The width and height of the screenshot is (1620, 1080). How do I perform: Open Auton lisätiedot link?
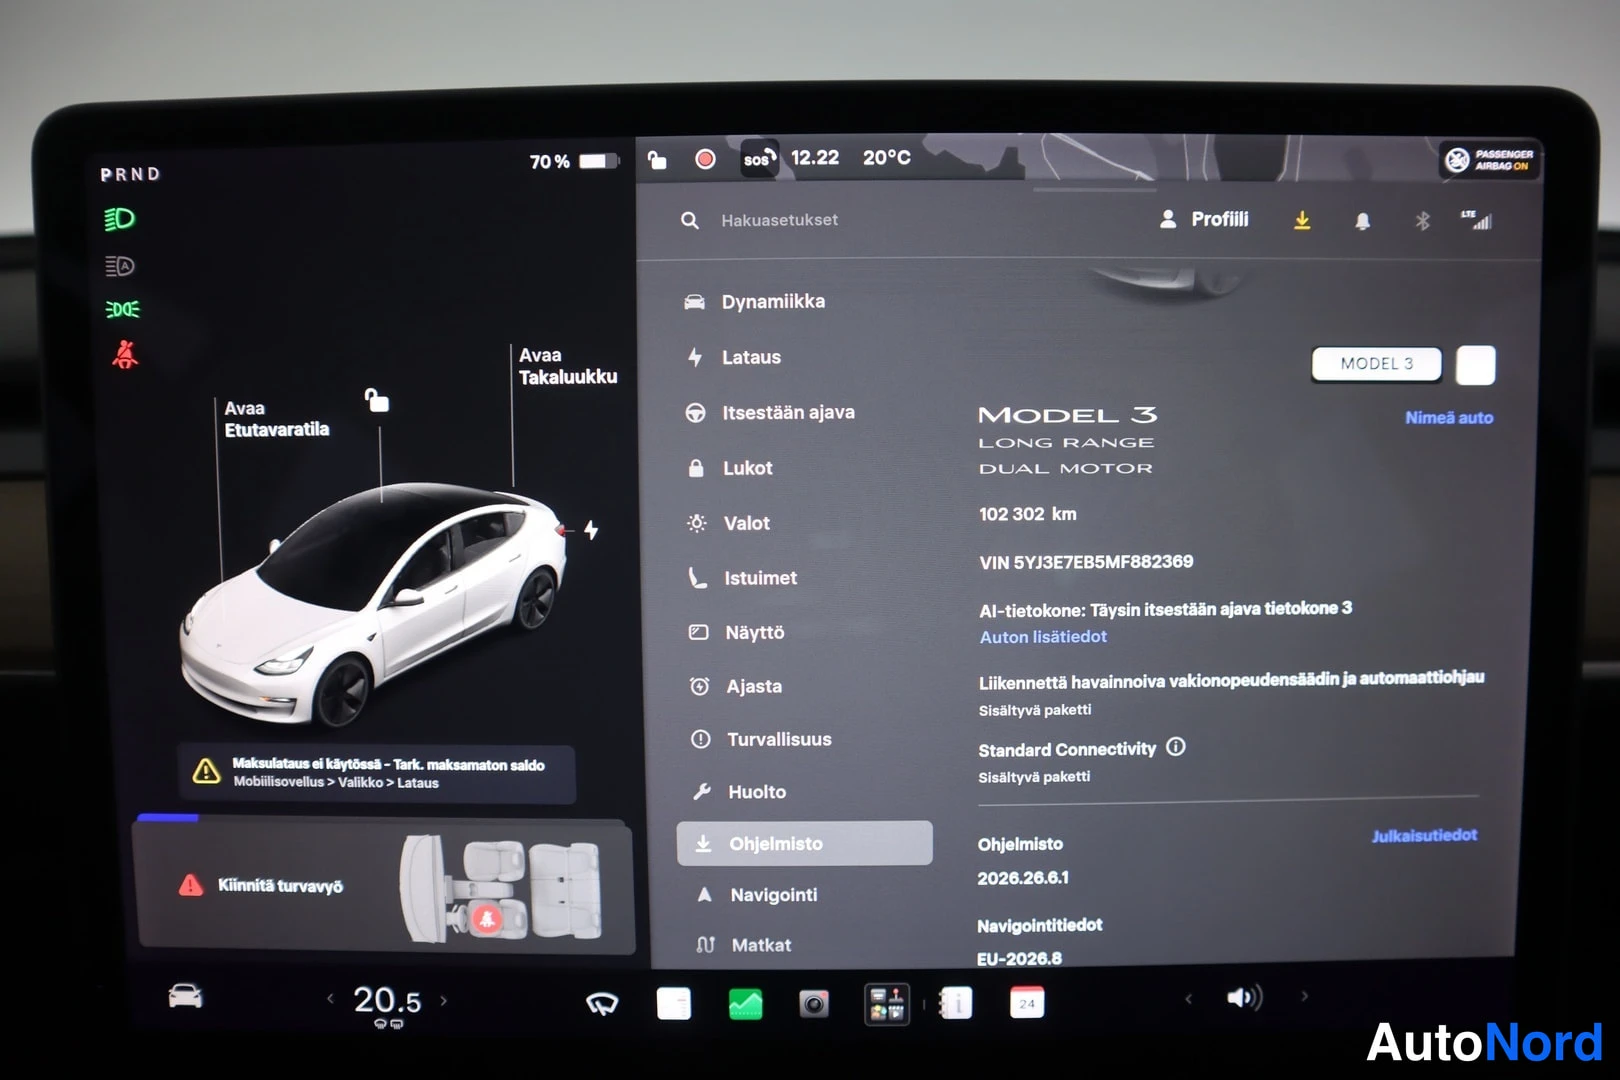point(1043,637)
